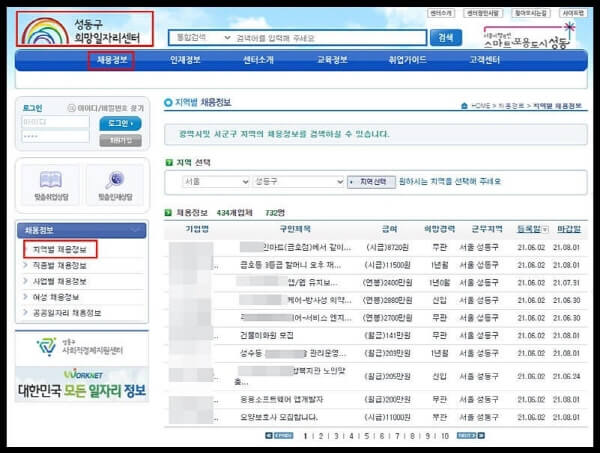Open the 성동구 사회적경제지원센터 banner
The image size is (600, 453).
[x=82, y=347]
